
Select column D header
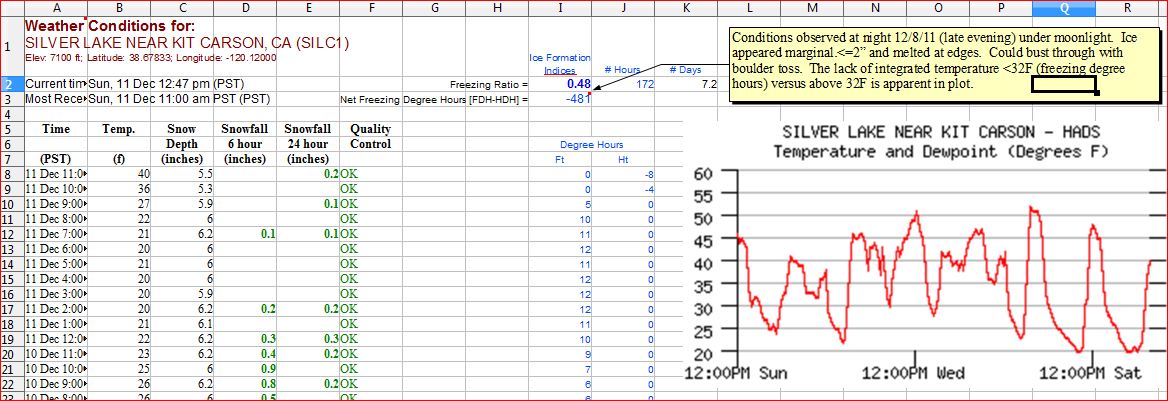(245, 7)
